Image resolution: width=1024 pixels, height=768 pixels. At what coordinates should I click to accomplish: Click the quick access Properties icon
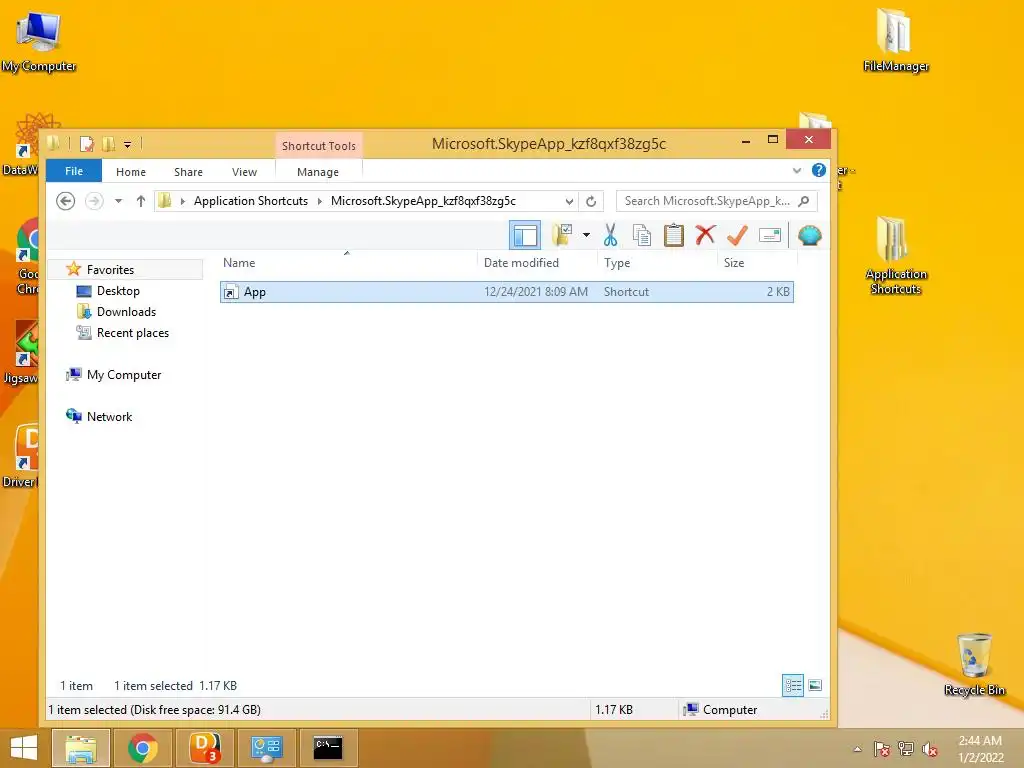tap(87, 144)
